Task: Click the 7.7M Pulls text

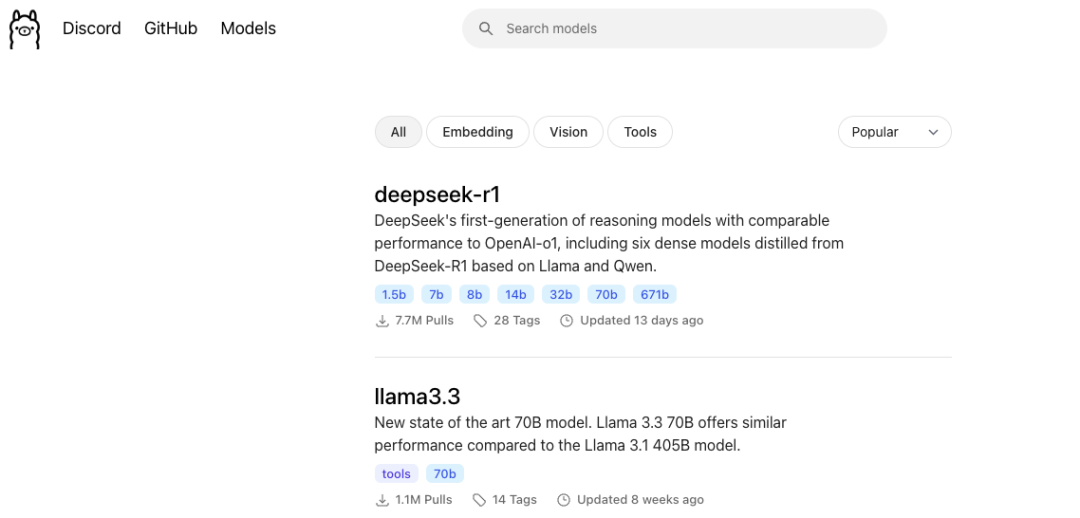Action: click(x=424, y=320)
